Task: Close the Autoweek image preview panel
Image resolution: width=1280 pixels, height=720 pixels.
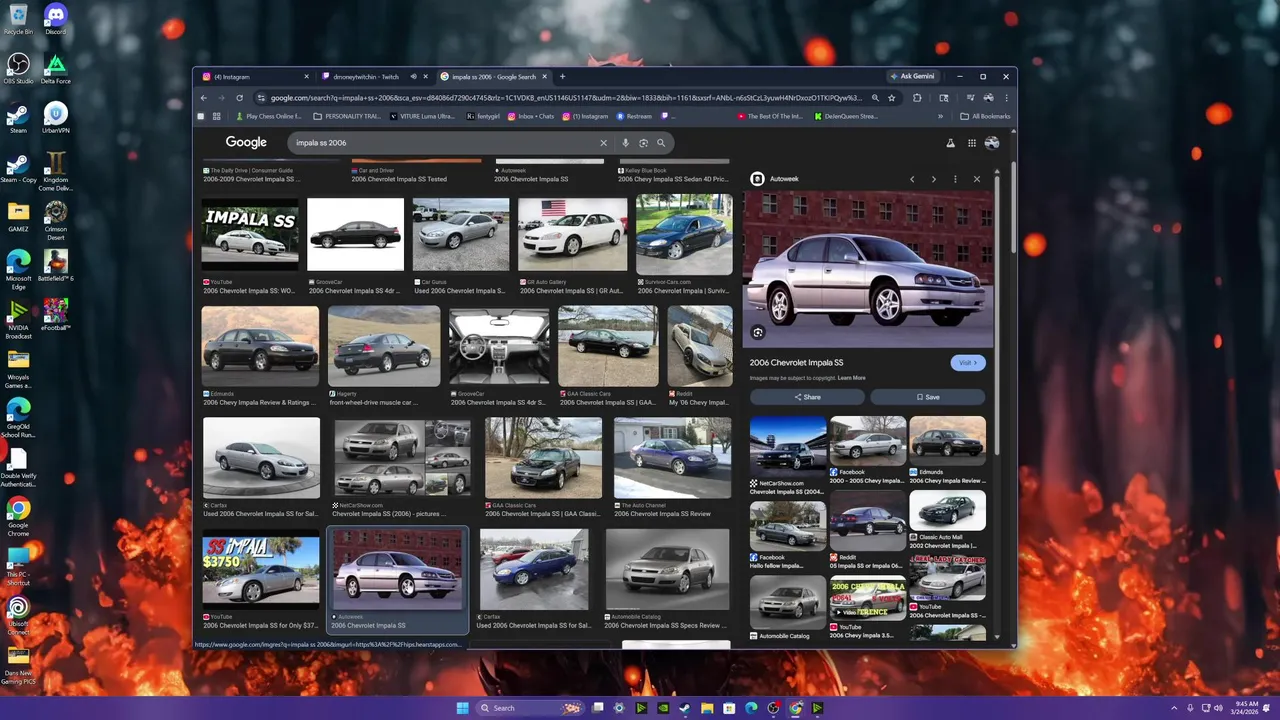Action: click(x=977, y=179)
